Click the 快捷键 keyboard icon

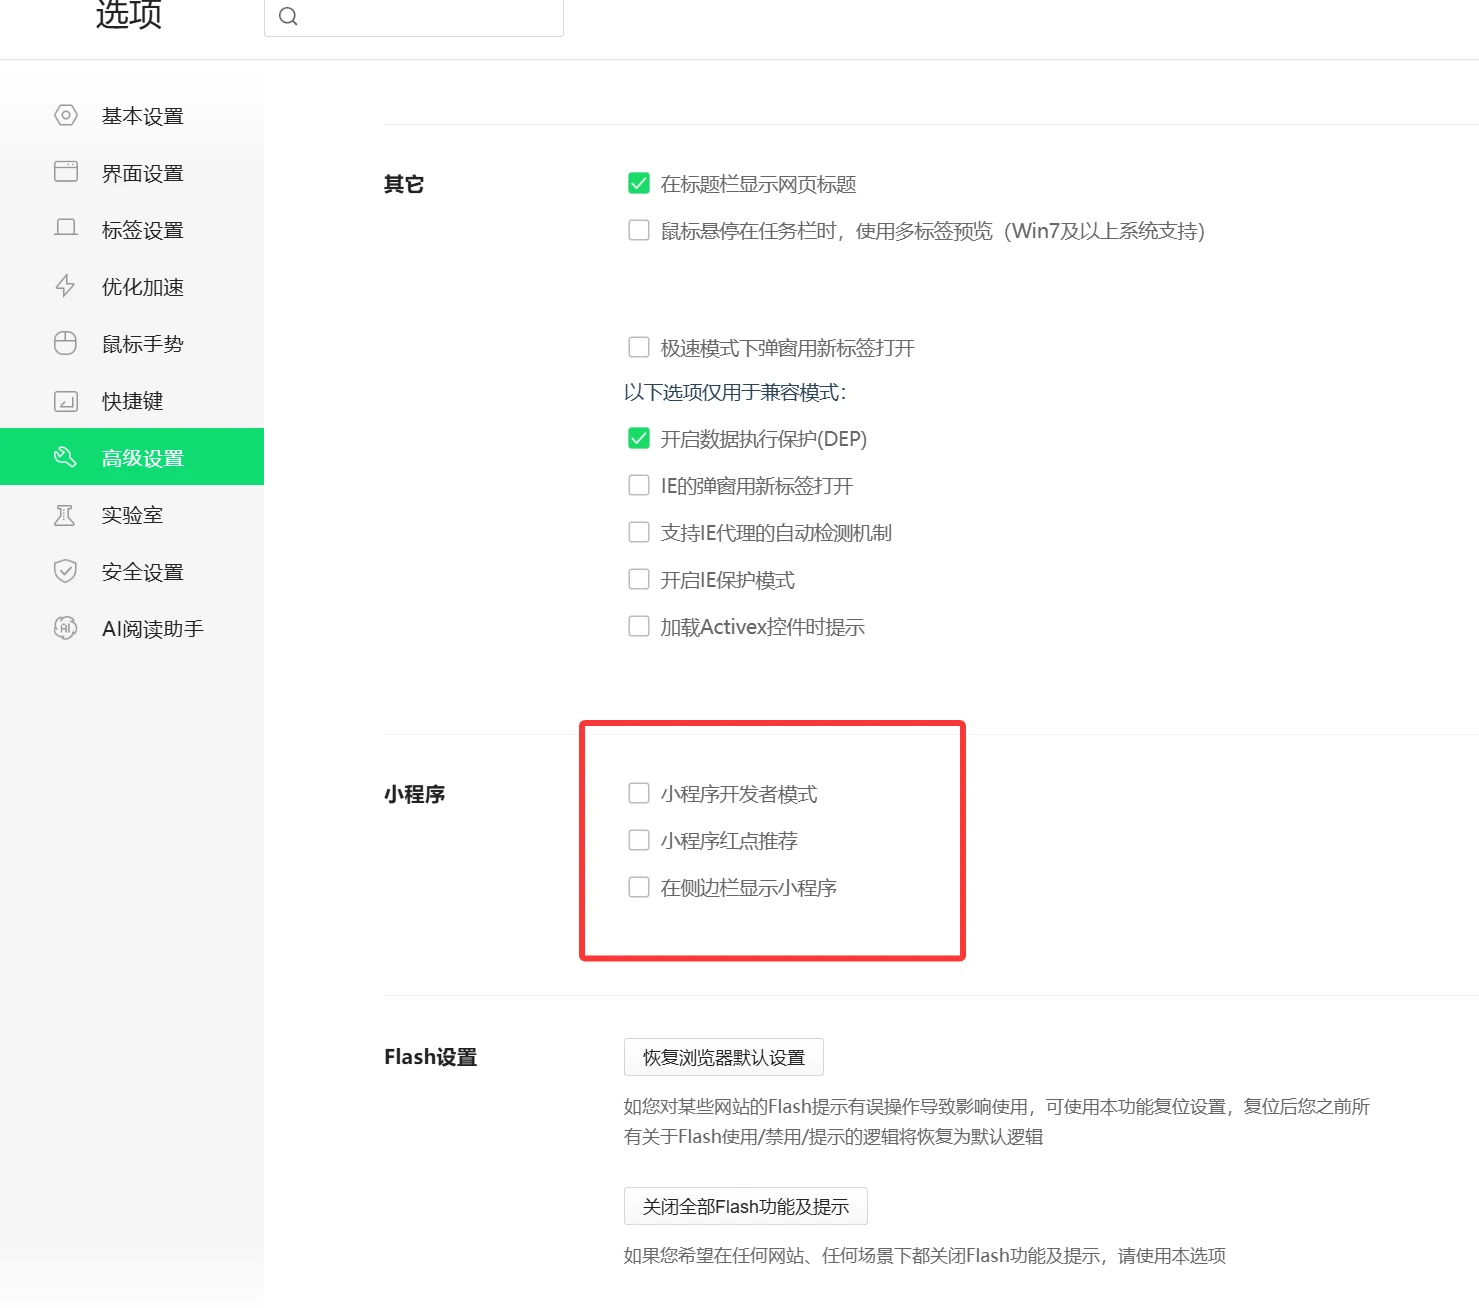65,400
